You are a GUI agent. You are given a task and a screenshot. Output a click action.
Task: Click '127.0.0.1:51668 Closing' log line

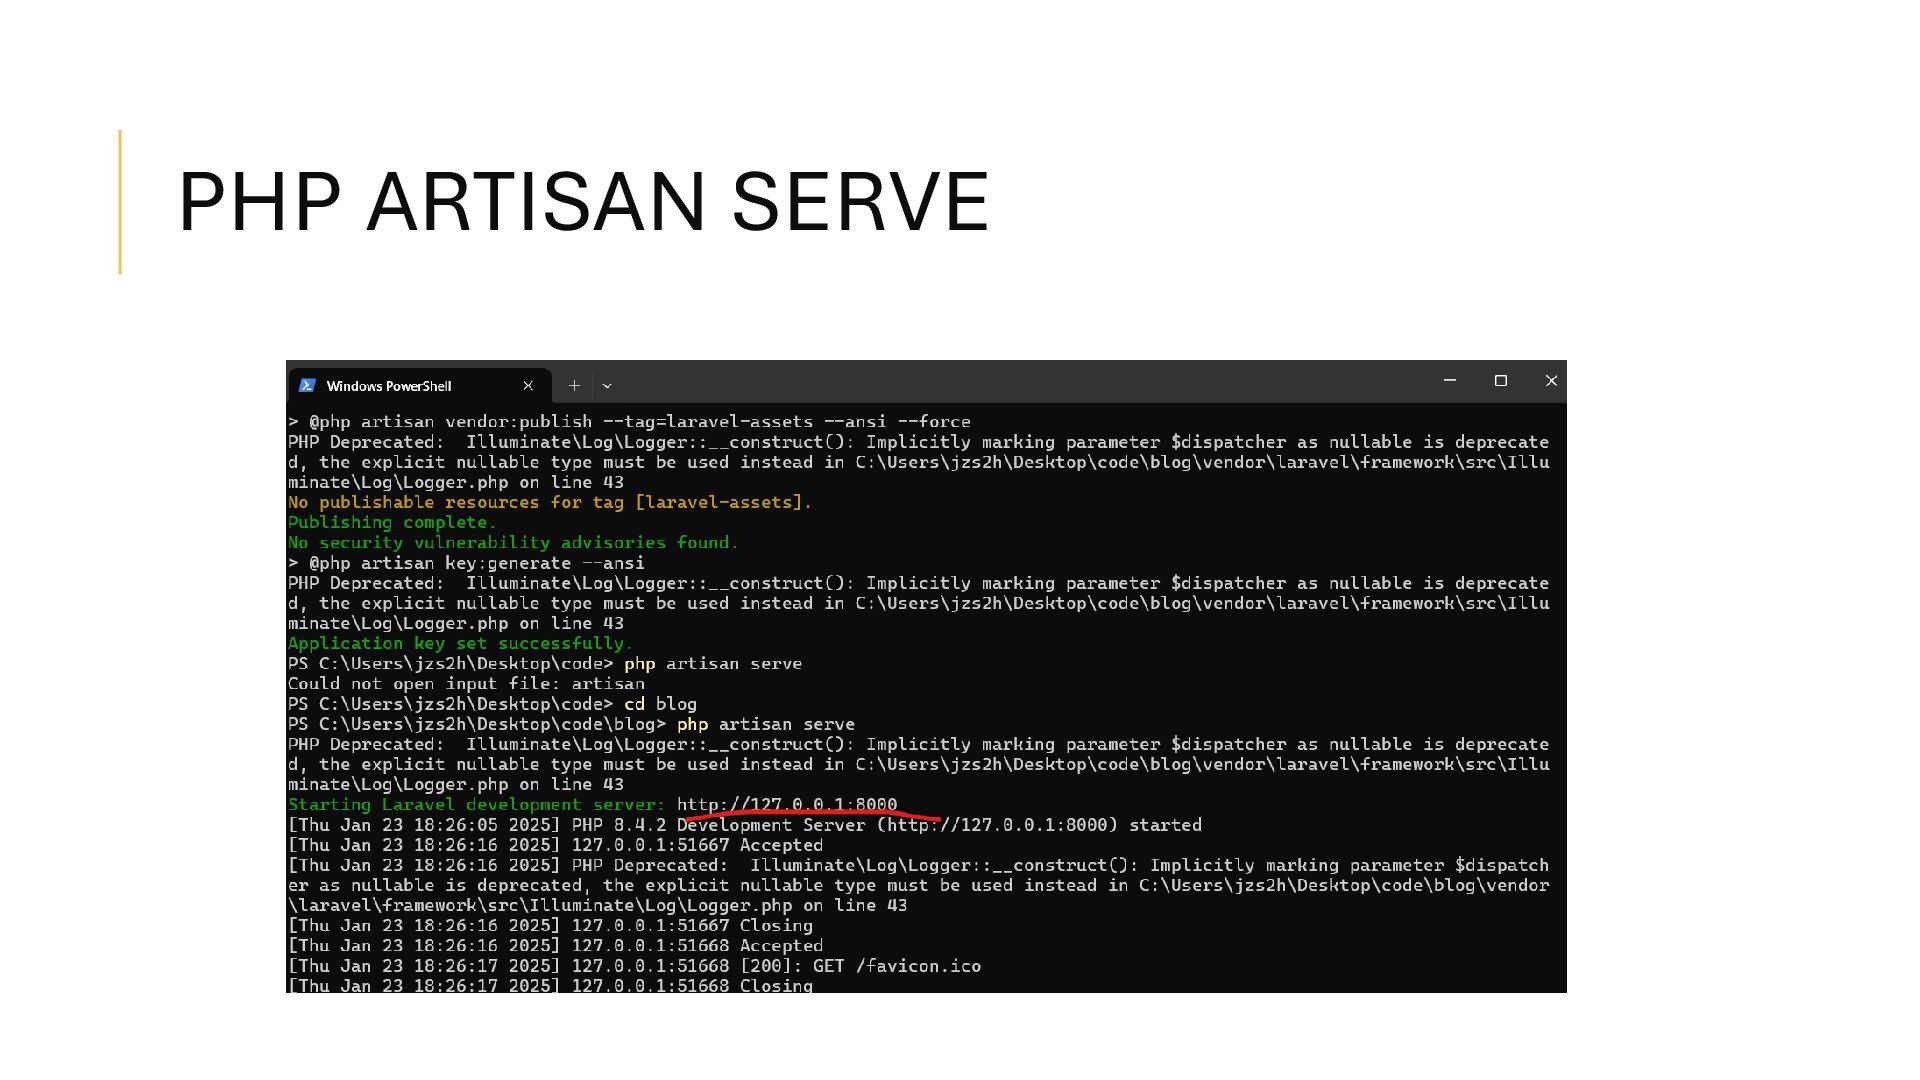550,985
